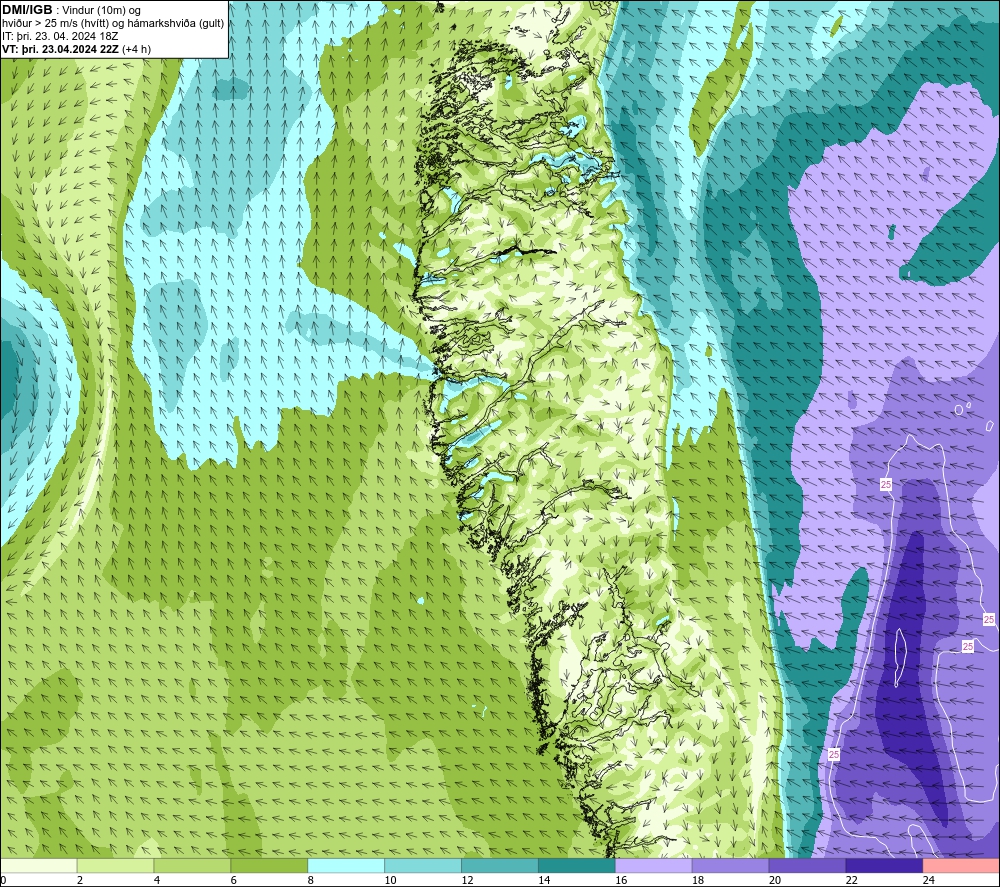The width and height of the screenshot is (1000, 887).
Task: Select the light cyan 8–10 m/s swatch
Action: 346,866
